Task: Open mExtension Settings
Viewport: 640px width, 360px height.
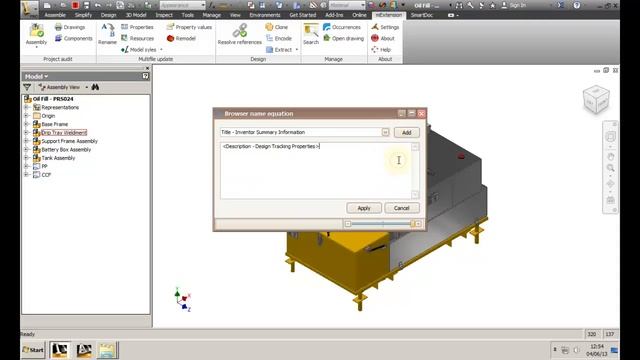Action: click(x=385, y=27)
